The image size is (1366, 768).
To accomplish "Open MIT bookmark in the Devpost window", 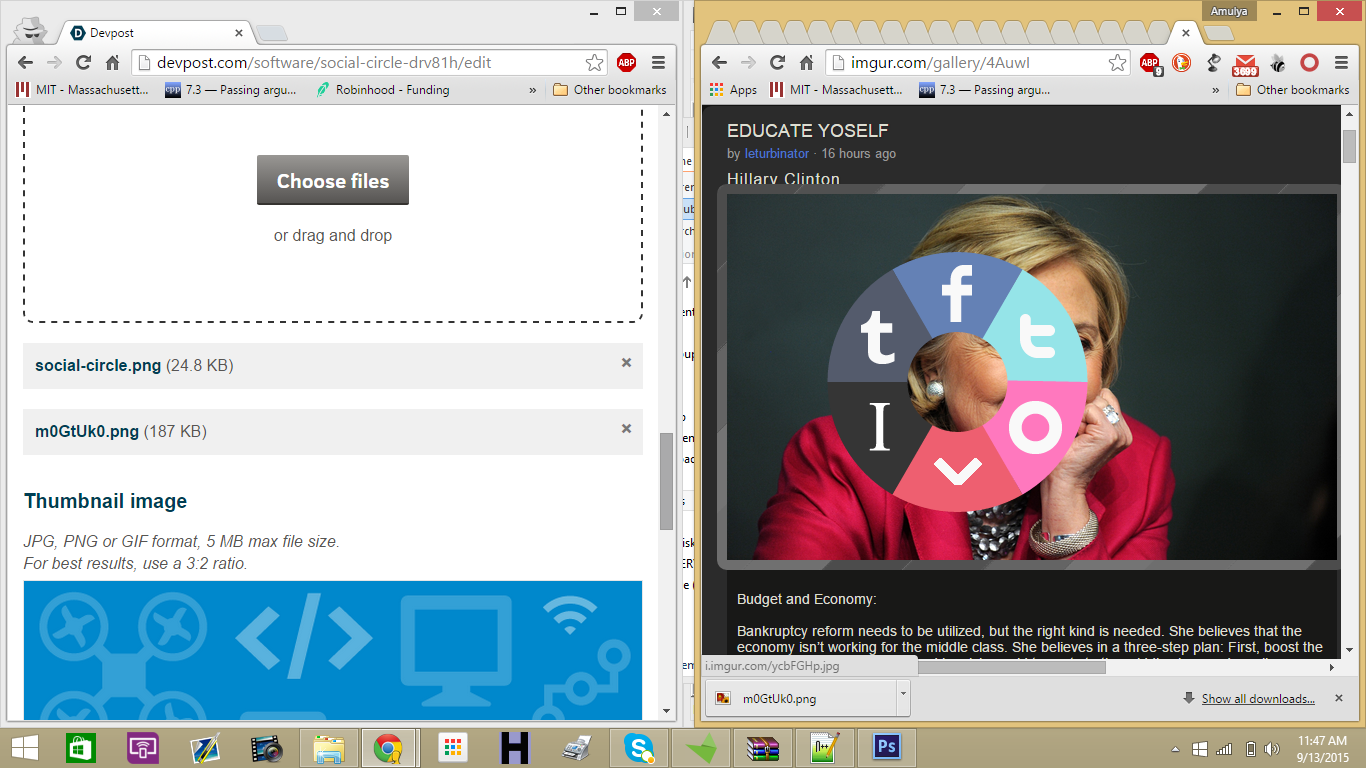I will 83,90.
